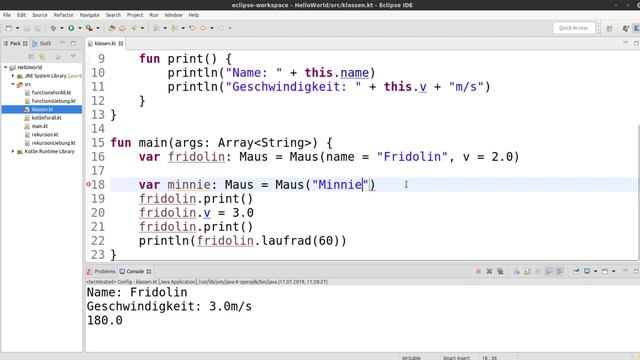Click the External Tools run icon
640x360 pixels.
click(89, 28)
